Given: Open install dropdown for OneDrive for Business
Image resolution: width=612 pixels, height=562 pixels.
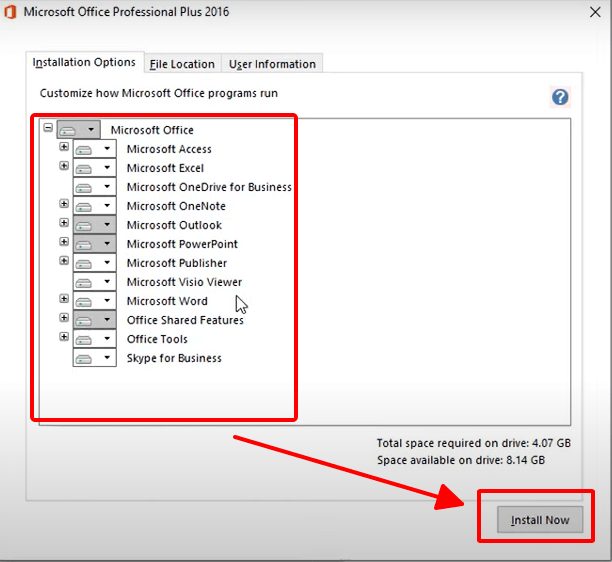Looking at the screenshot, I should (x=94, y=187).
